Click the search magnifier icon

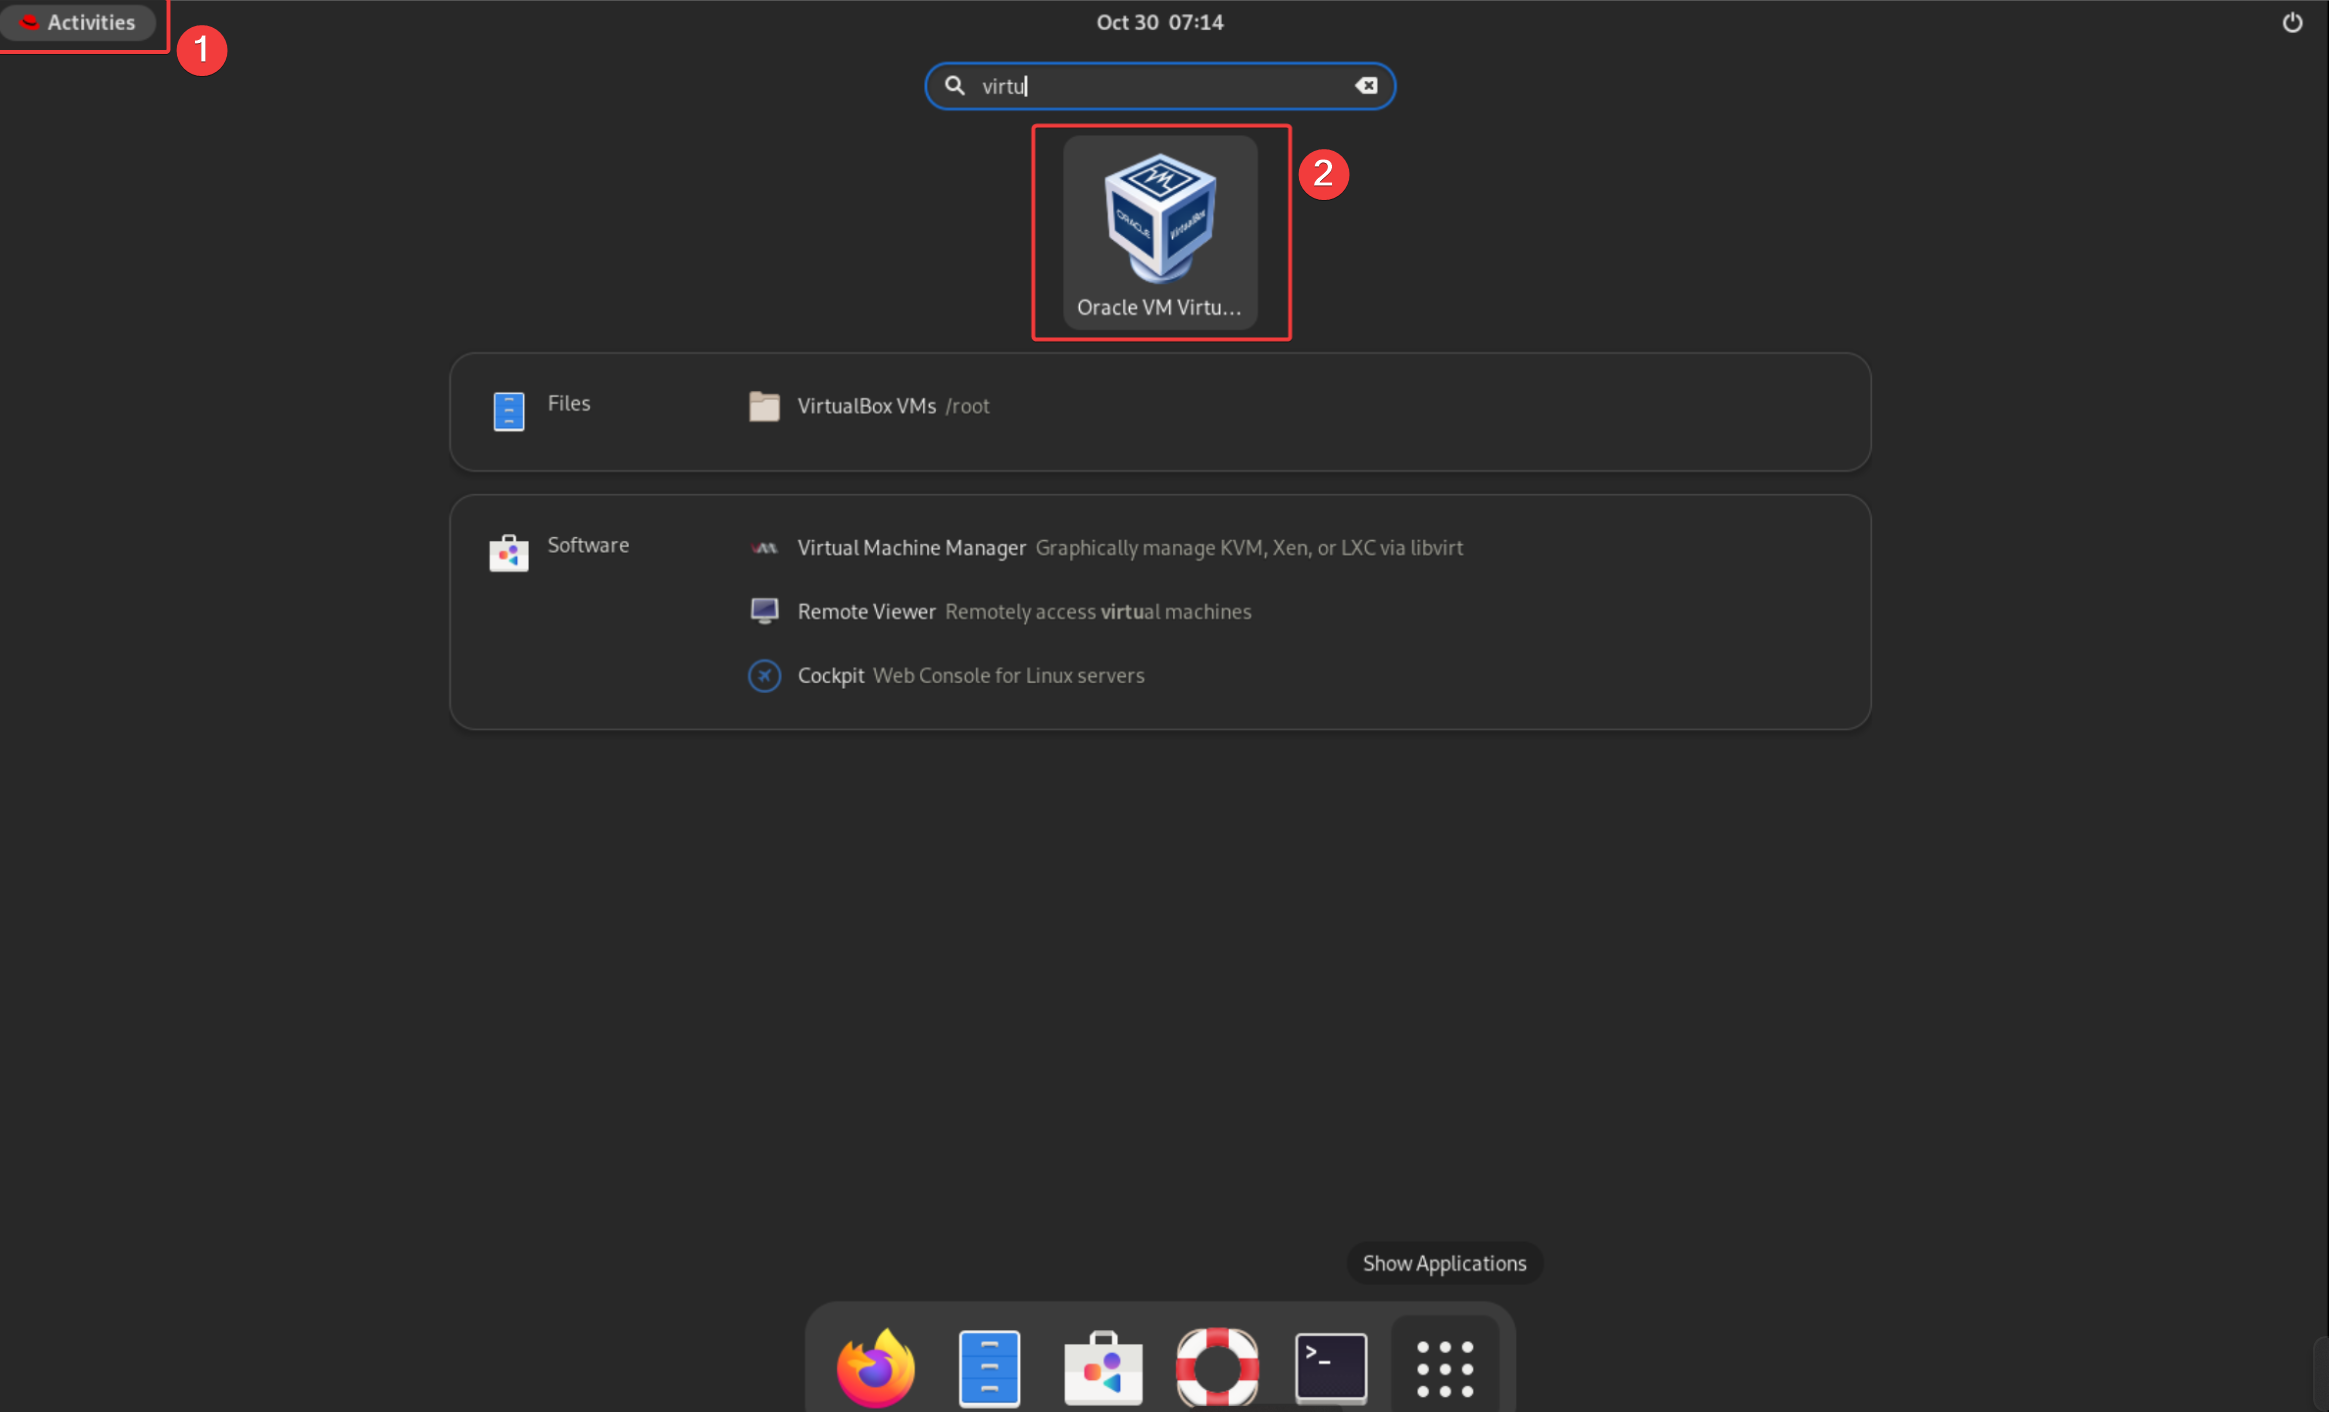[x=955, y=86]
